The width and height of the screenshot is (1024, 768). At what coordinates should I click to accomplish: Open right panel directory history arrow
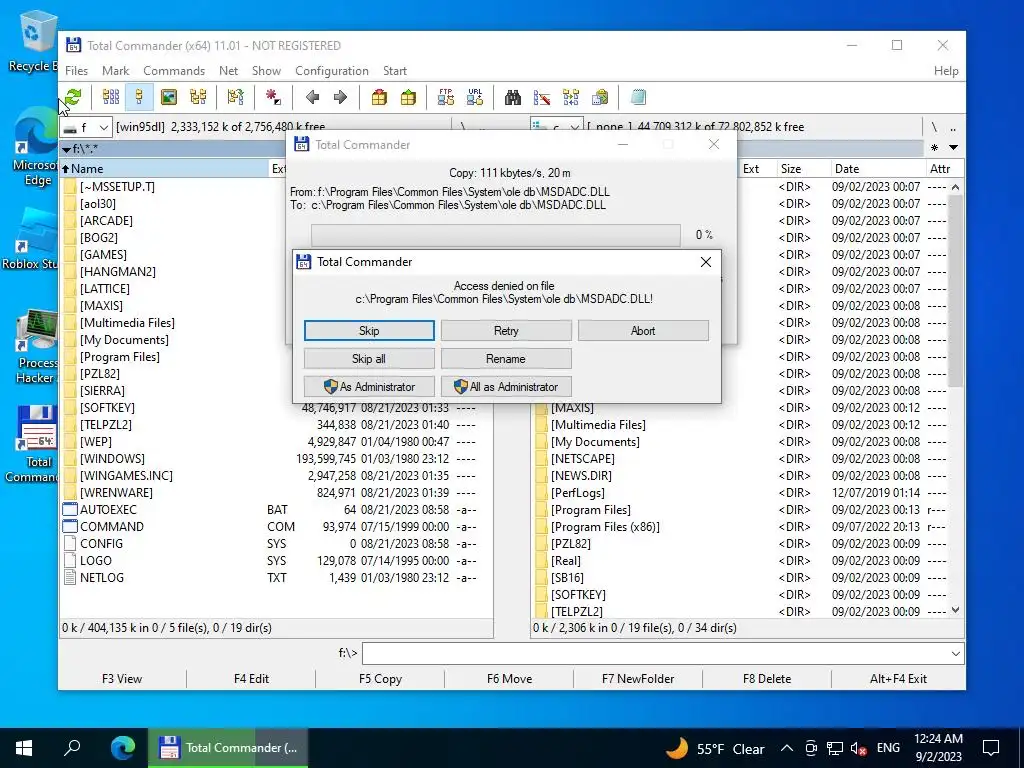(953, 148)
